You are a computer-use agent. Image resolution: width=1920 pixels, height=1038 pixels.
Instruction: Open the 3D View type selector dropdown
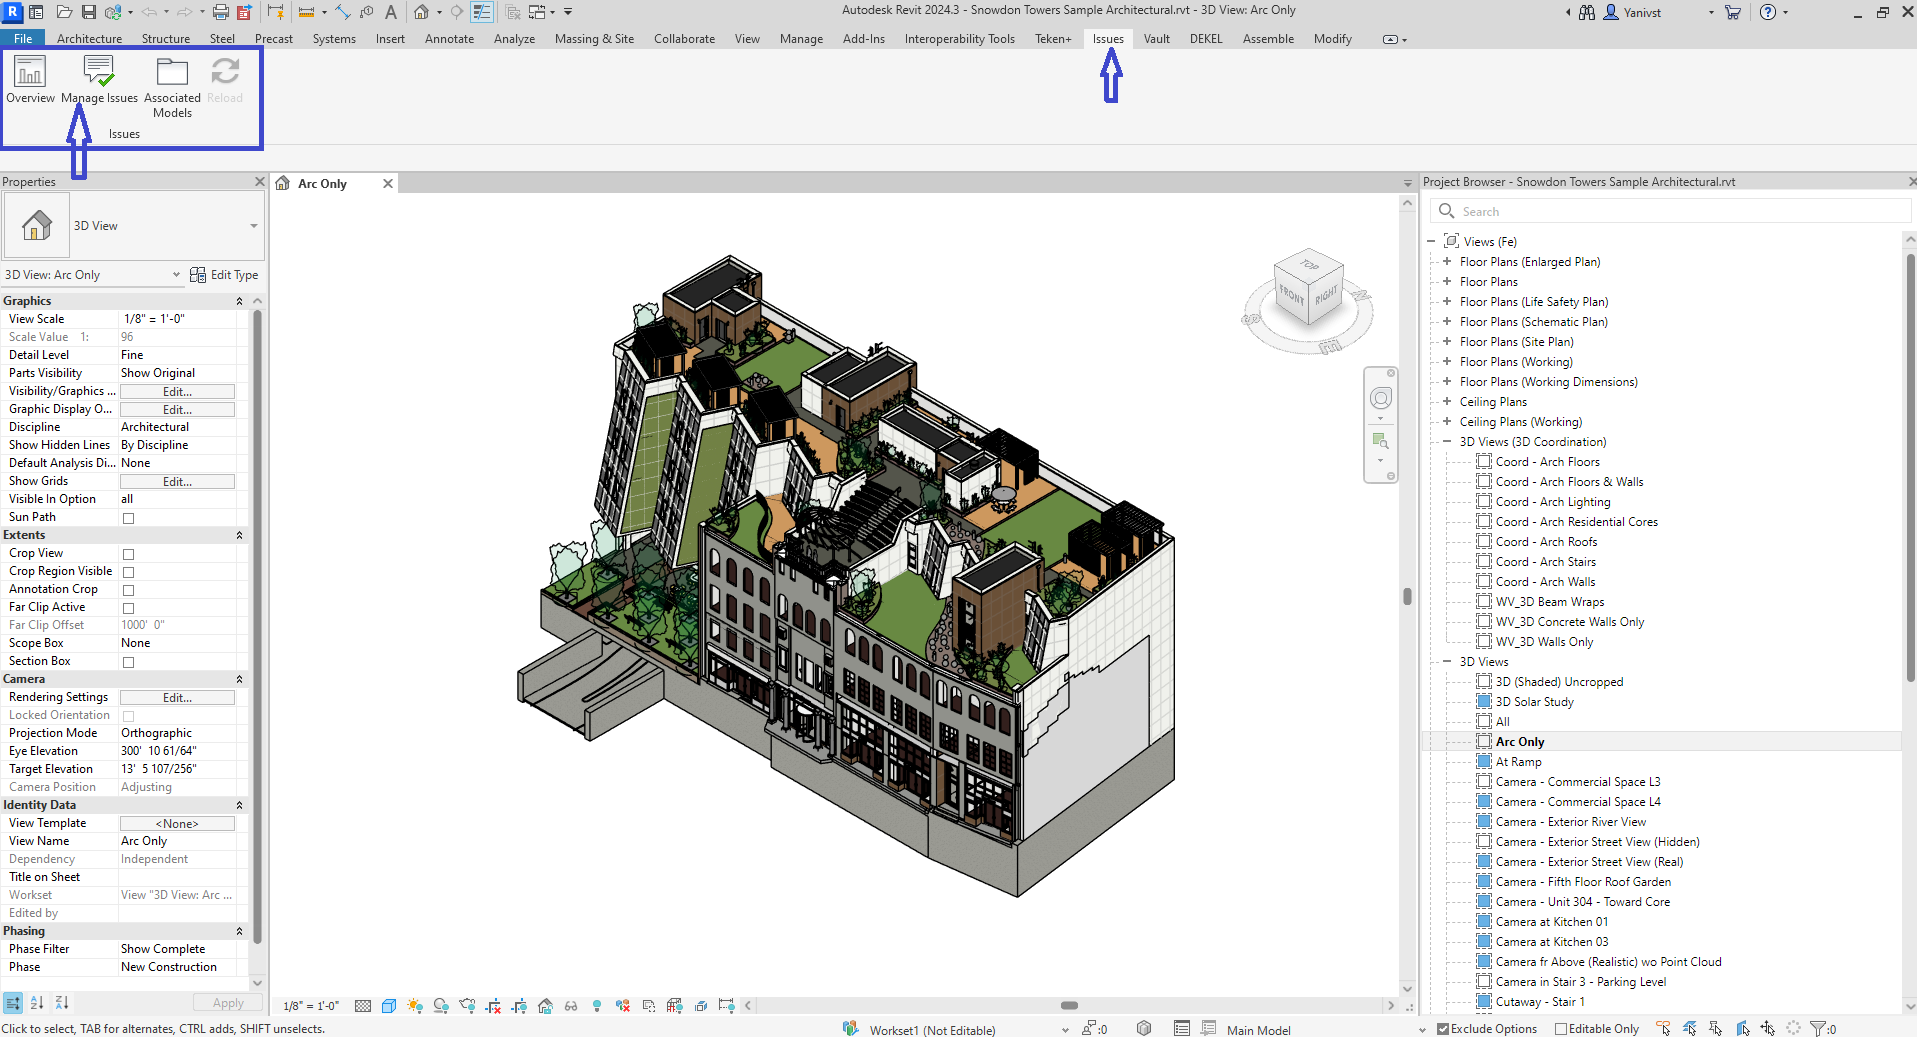point(255,226)
